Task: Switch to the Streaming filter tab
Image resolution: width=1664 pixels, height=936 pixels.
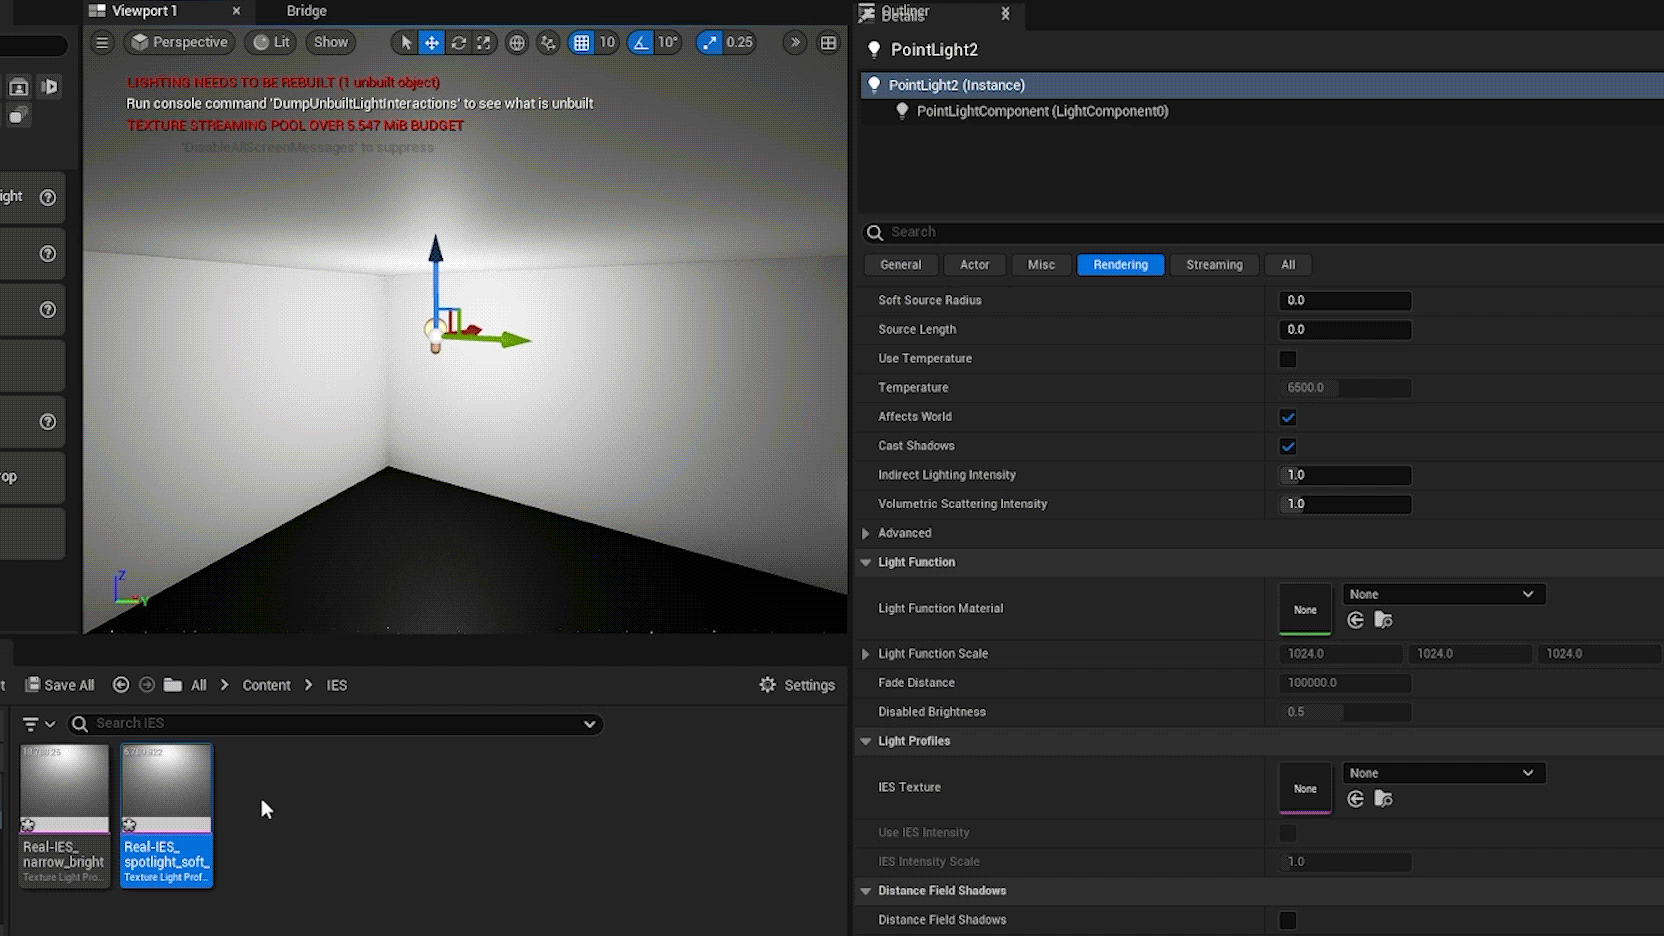Action: tap(1213, 265)
